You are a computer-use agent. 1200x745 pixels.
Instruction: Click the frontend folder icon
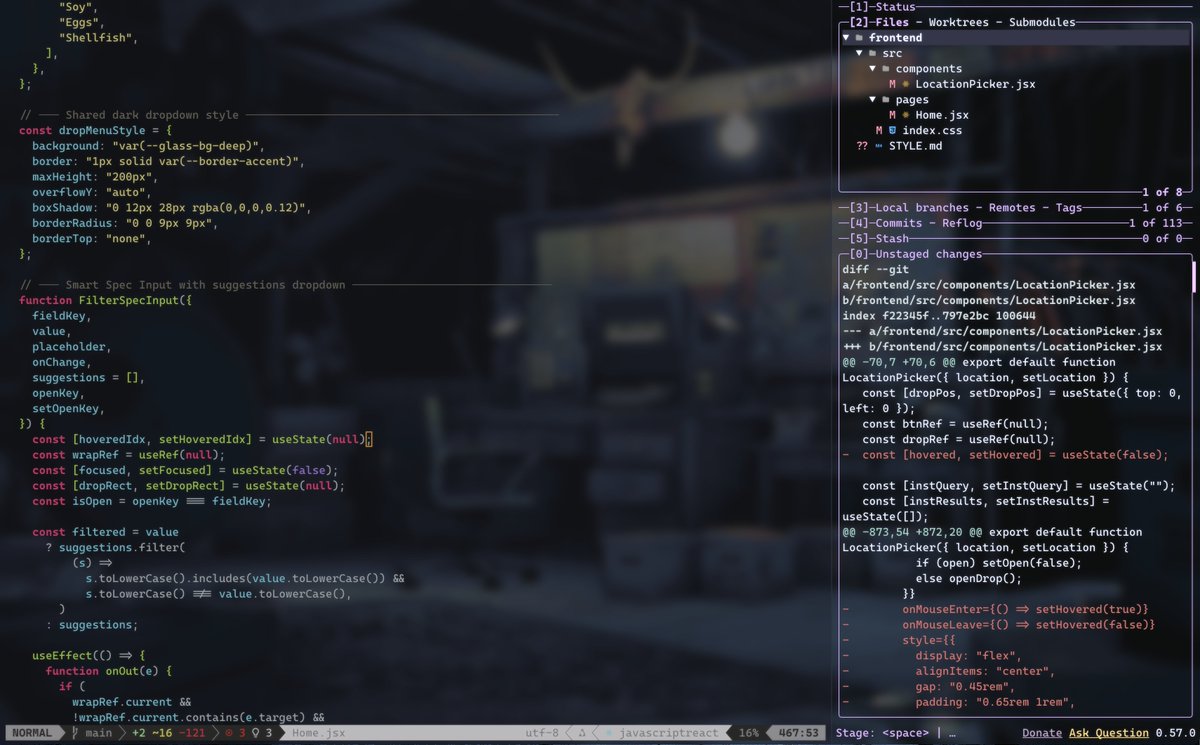pyautogui.click(x=860, y=38)
